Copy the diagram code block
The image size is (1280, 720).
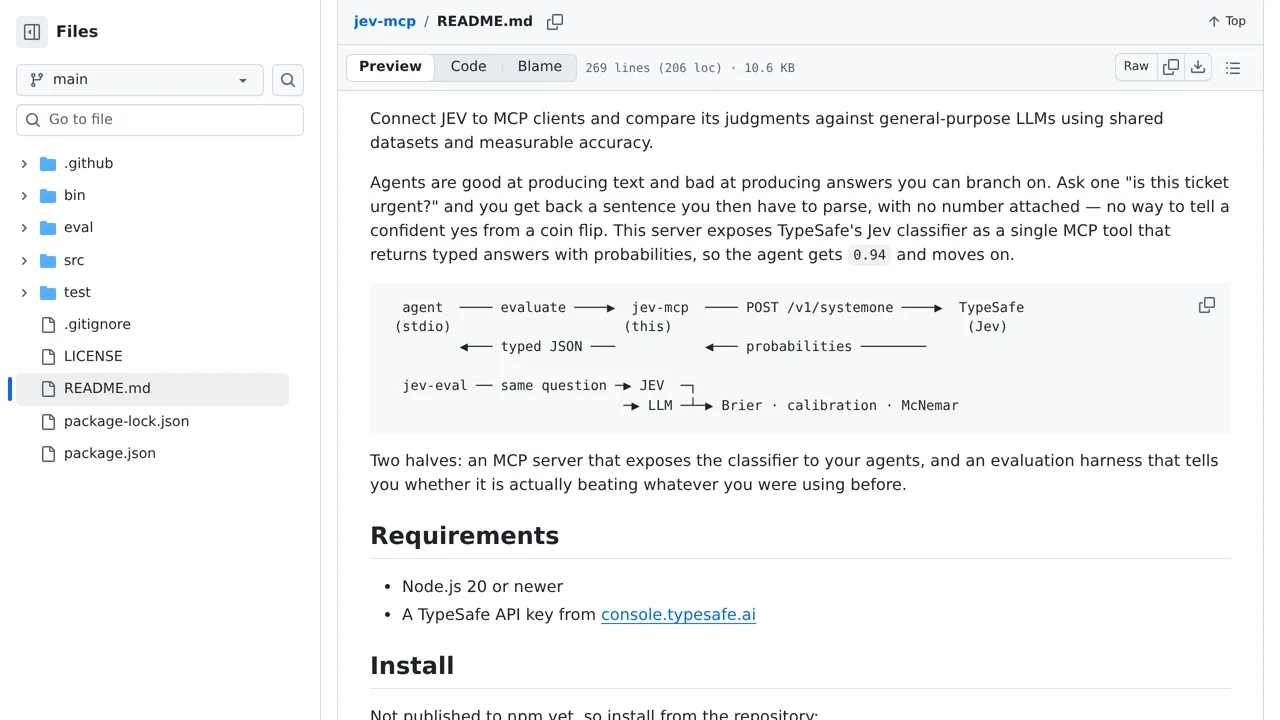pos(1207,305)
